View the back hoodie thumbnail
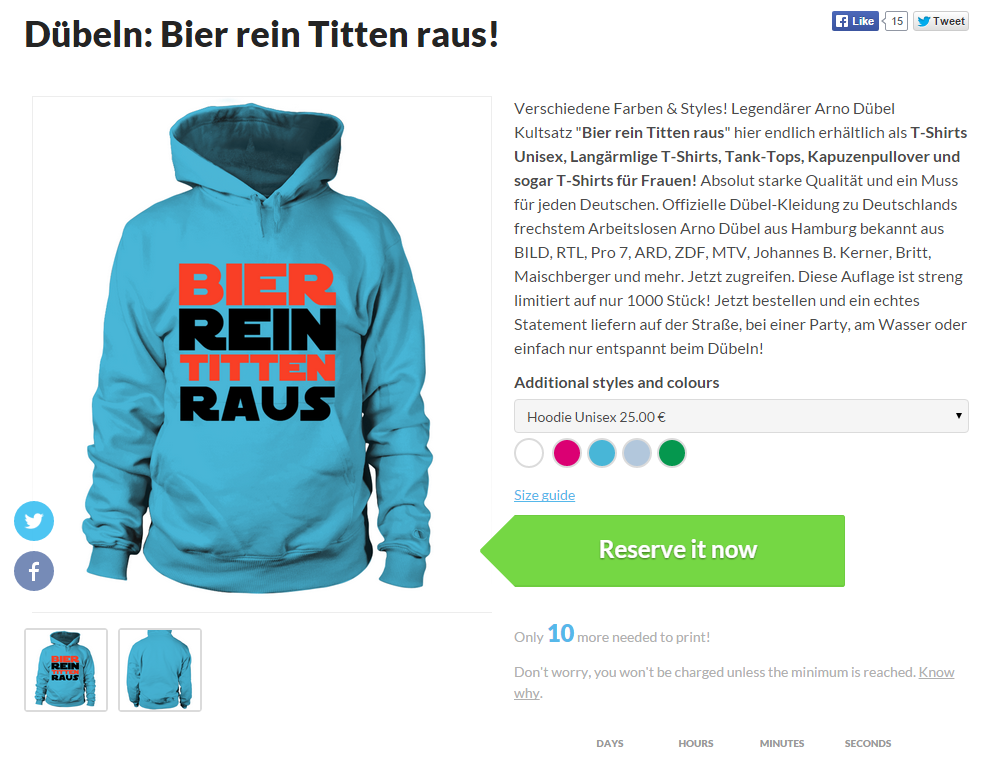 point(160,670)
